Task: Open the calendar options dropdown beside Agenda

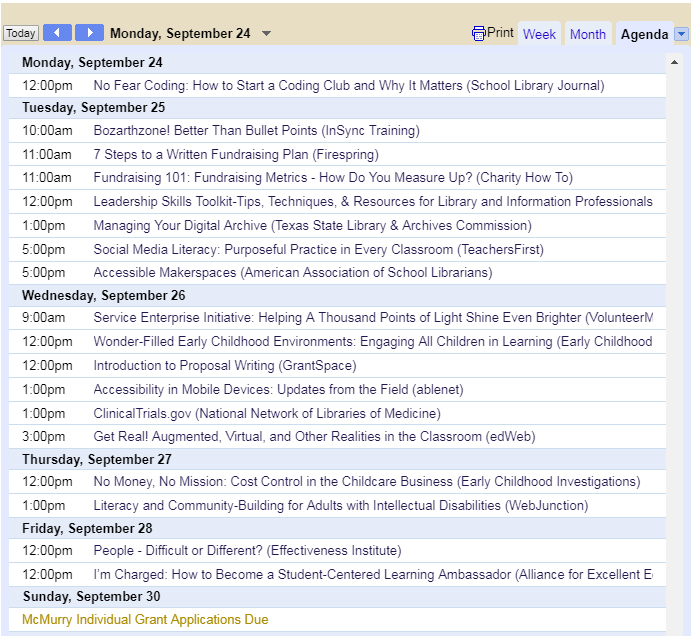Action: pos(682,34)
